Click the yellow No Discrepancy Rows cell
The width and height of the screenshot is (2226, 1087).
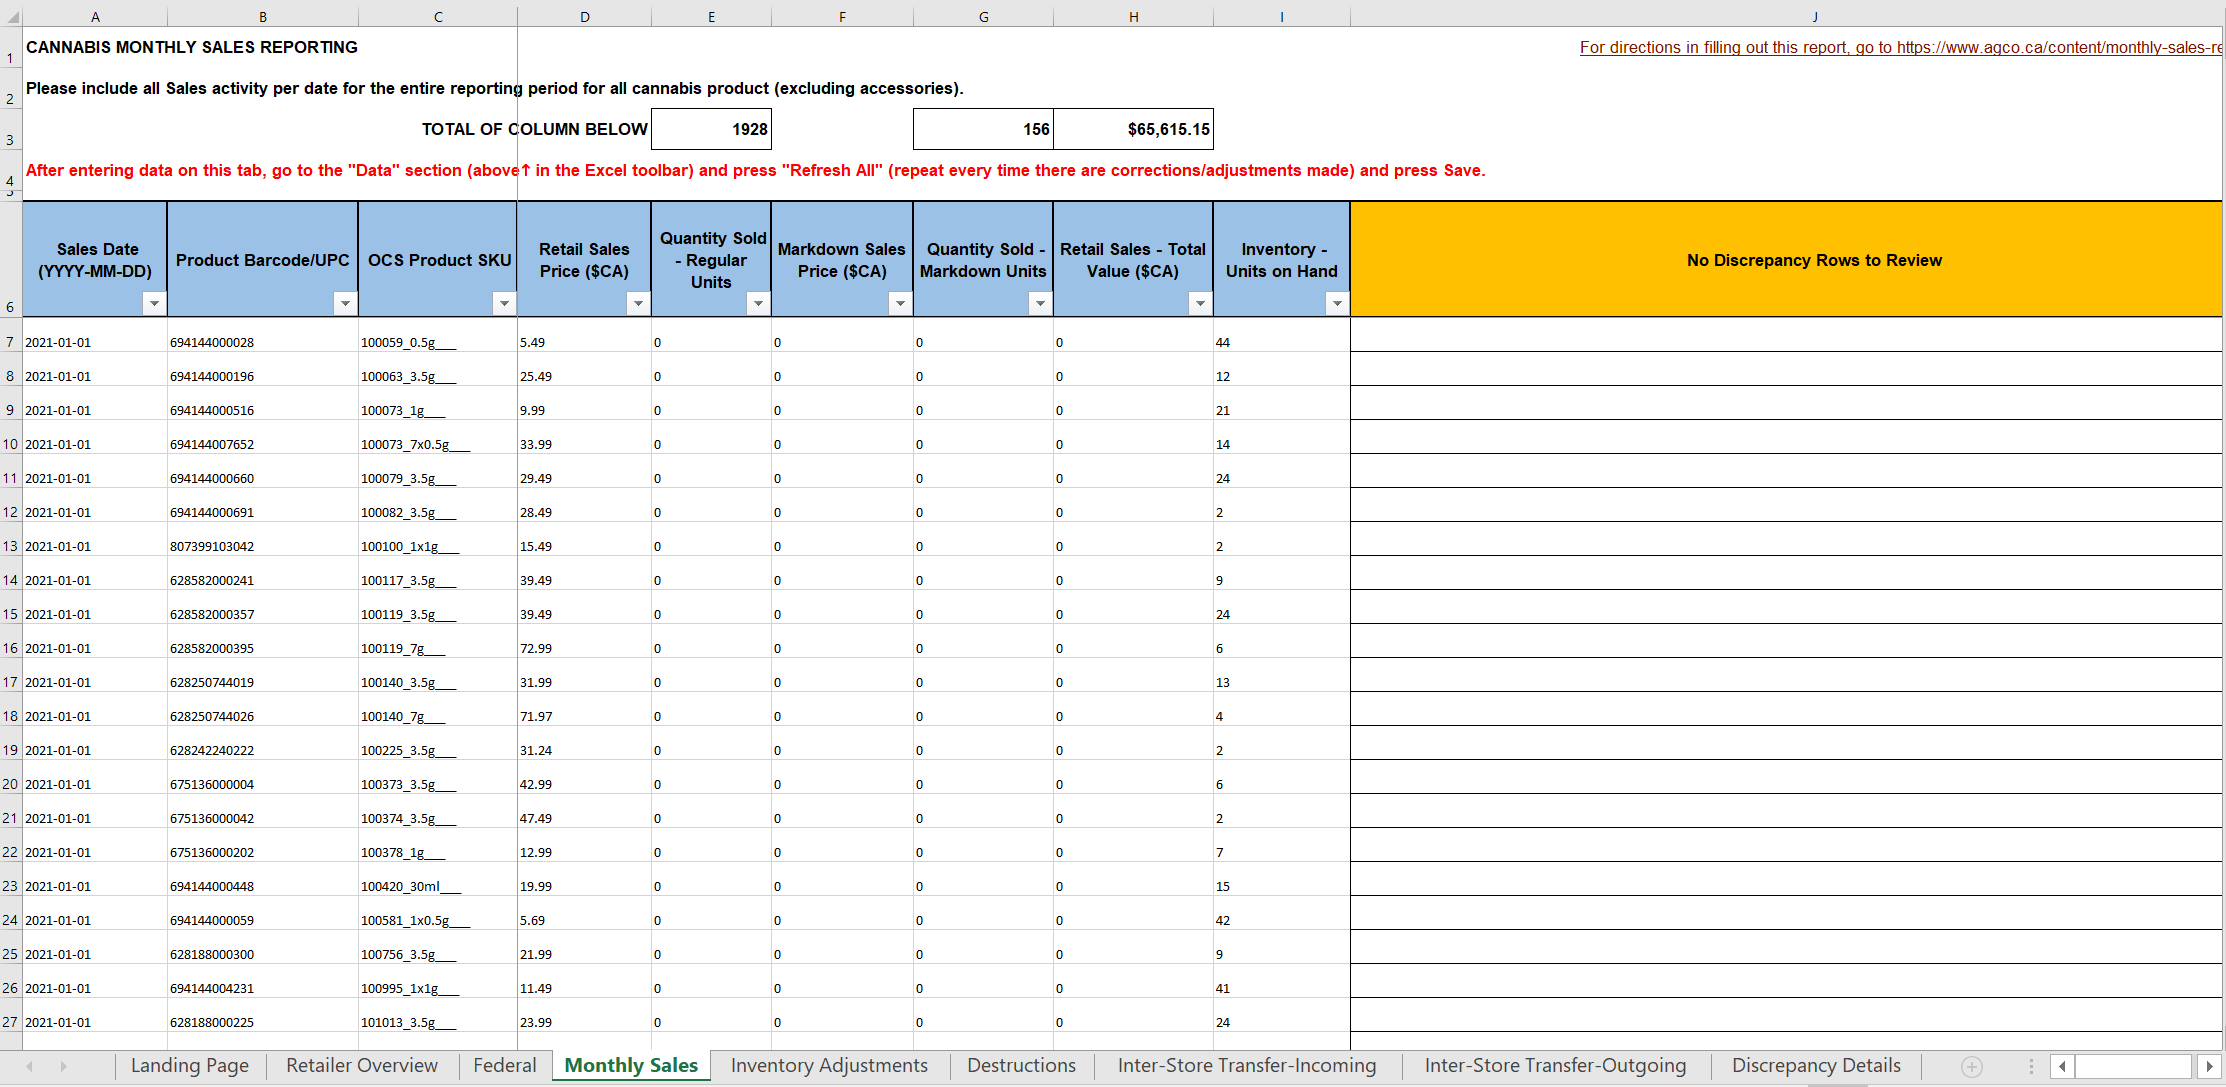click(1813, 260)
